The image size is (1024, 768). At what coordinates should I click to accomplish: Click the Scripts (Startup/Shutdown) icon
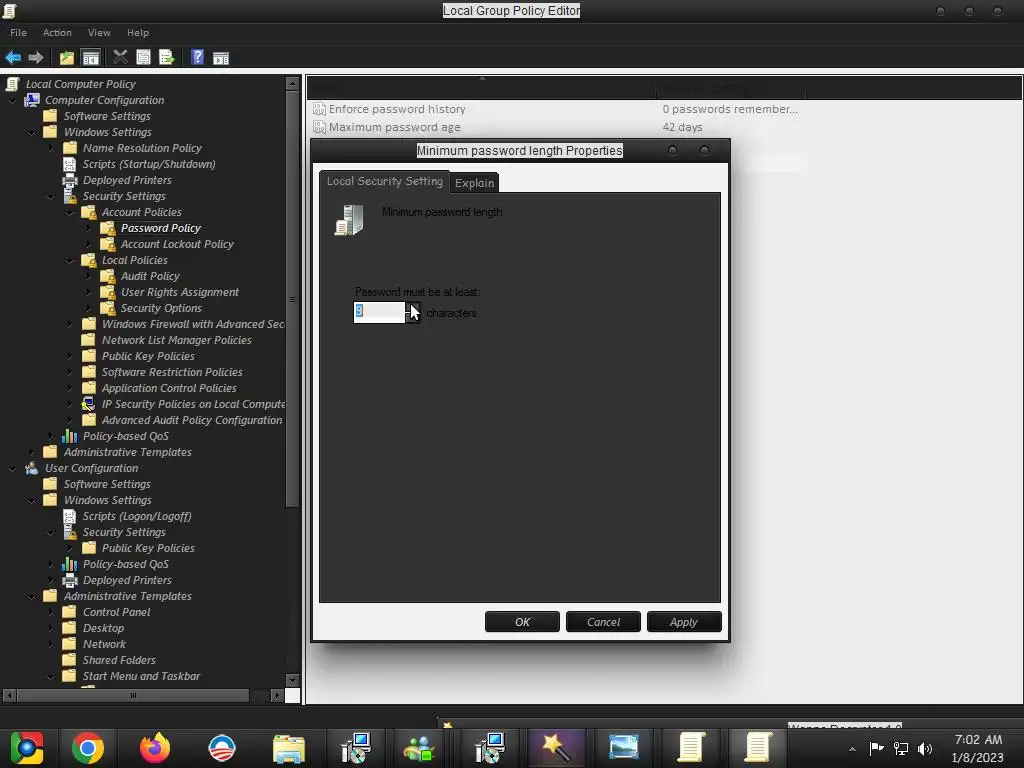point(70,164)
